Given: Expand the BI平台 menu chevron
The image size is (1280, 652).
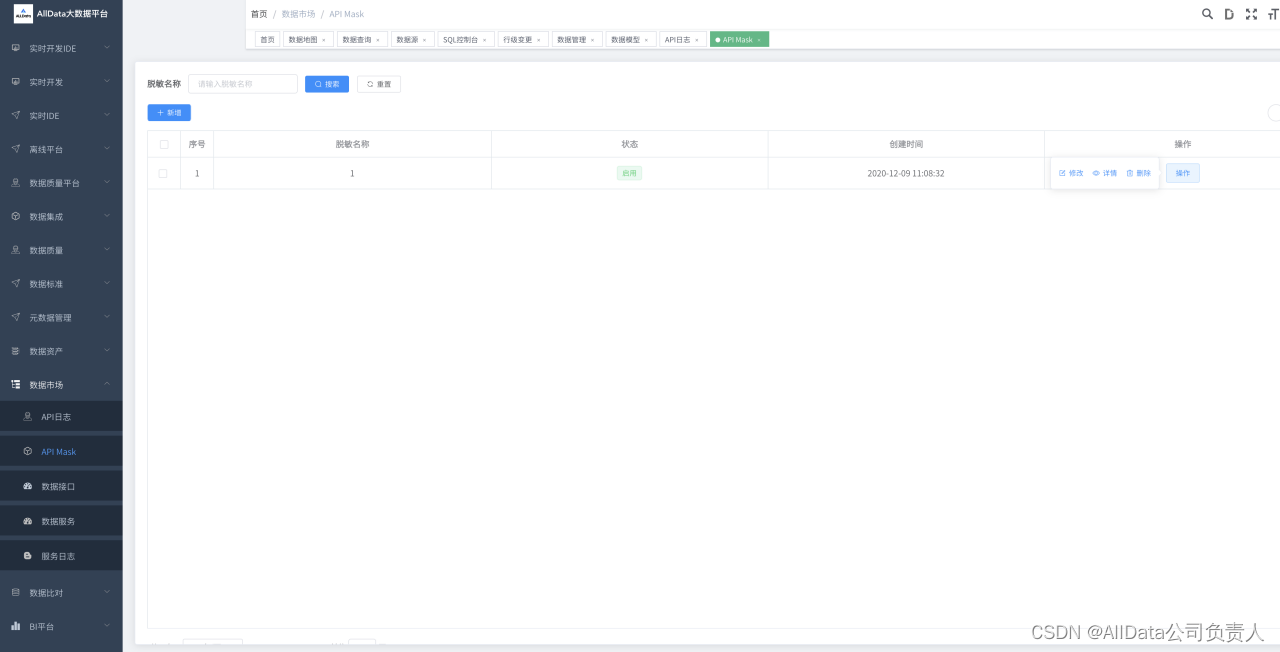Looking at the screenshot, I should [x=107, y=626].
